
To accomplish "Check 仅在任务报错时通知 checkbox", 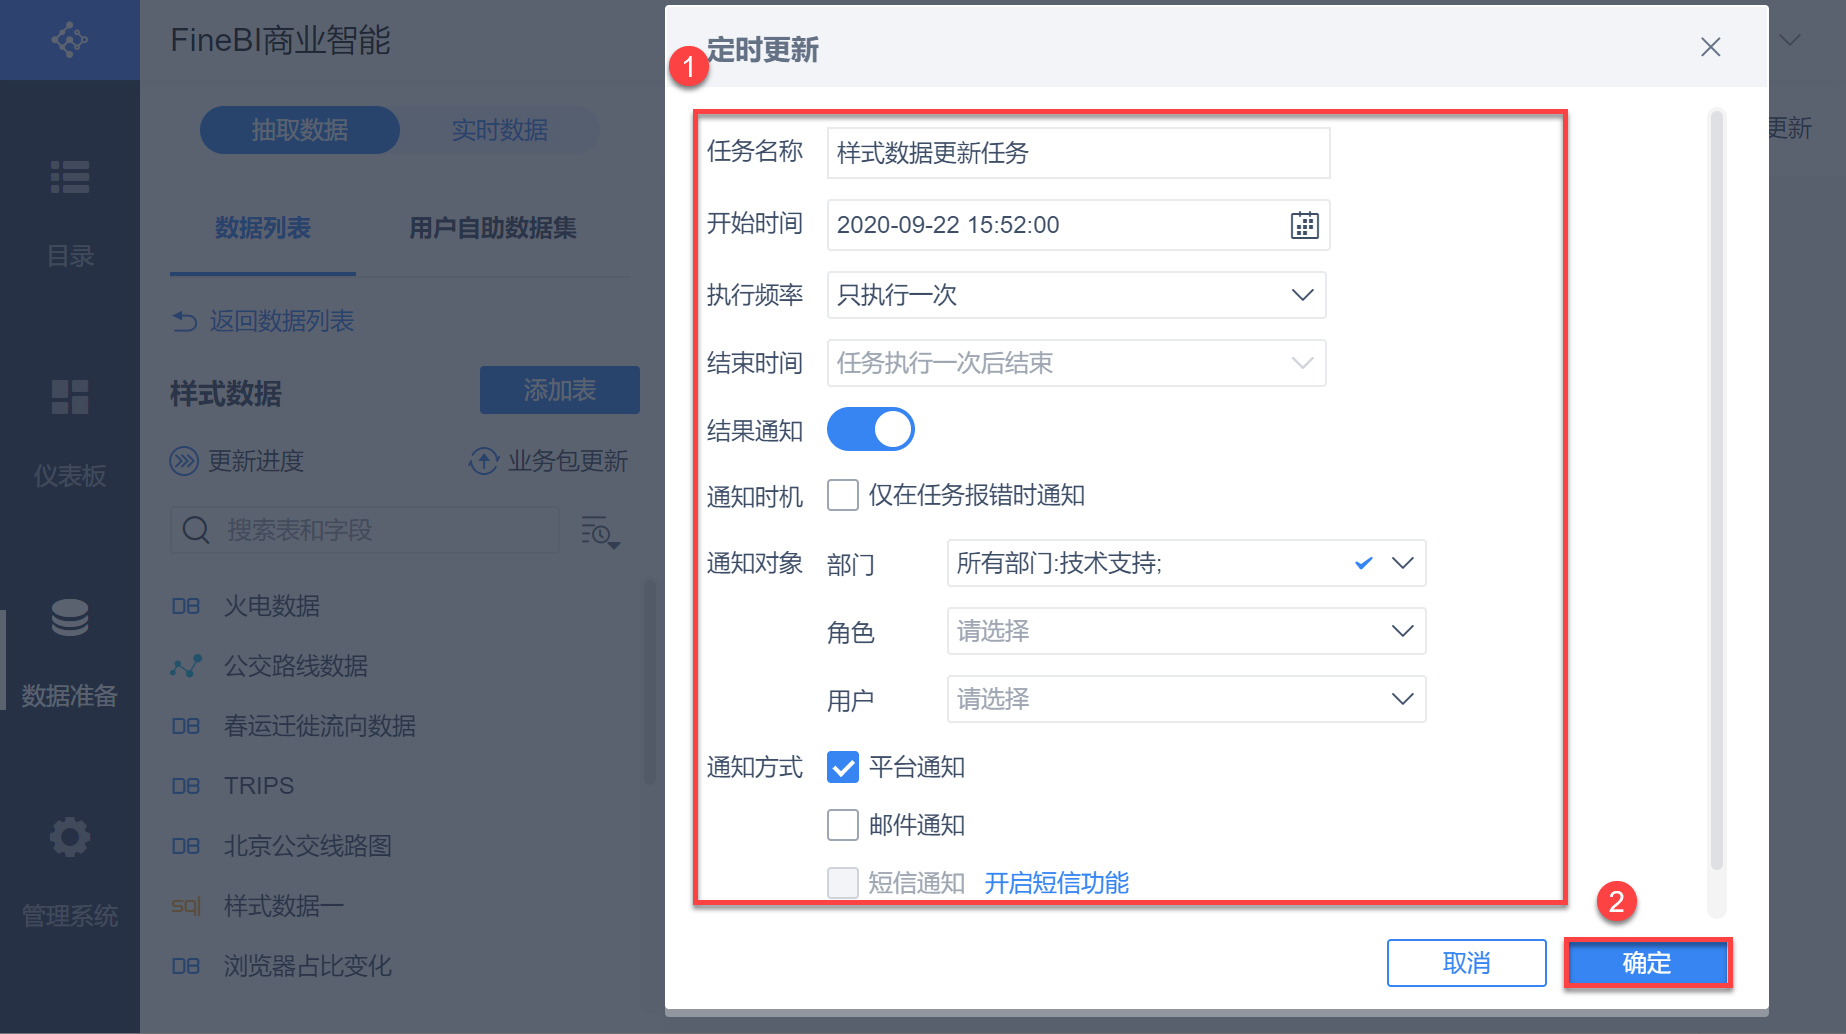I will (843, 495).
